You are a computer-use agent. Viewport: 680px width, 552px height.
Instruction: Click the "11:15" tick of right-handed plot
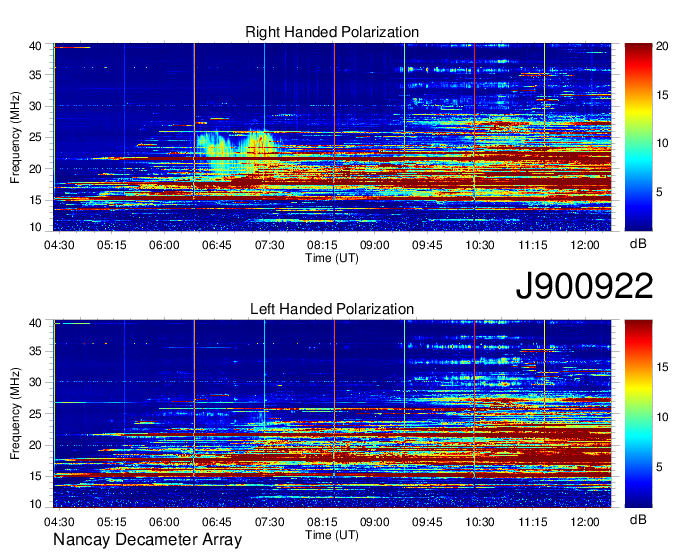(x=533, y=245)
